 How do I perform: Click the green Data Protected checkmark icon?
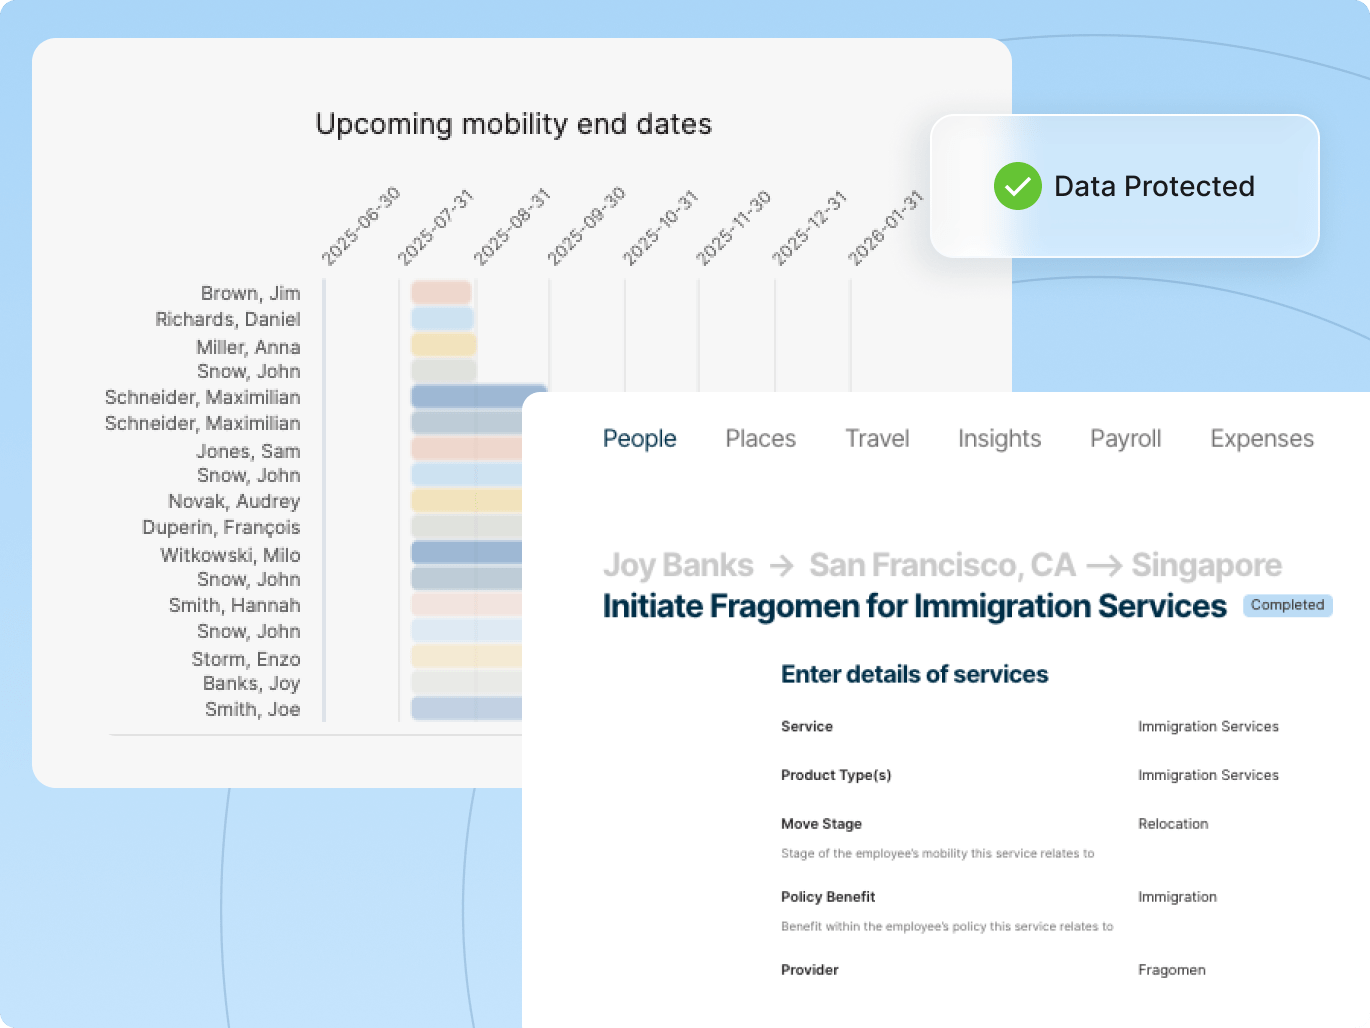[x=1017, y=186]
